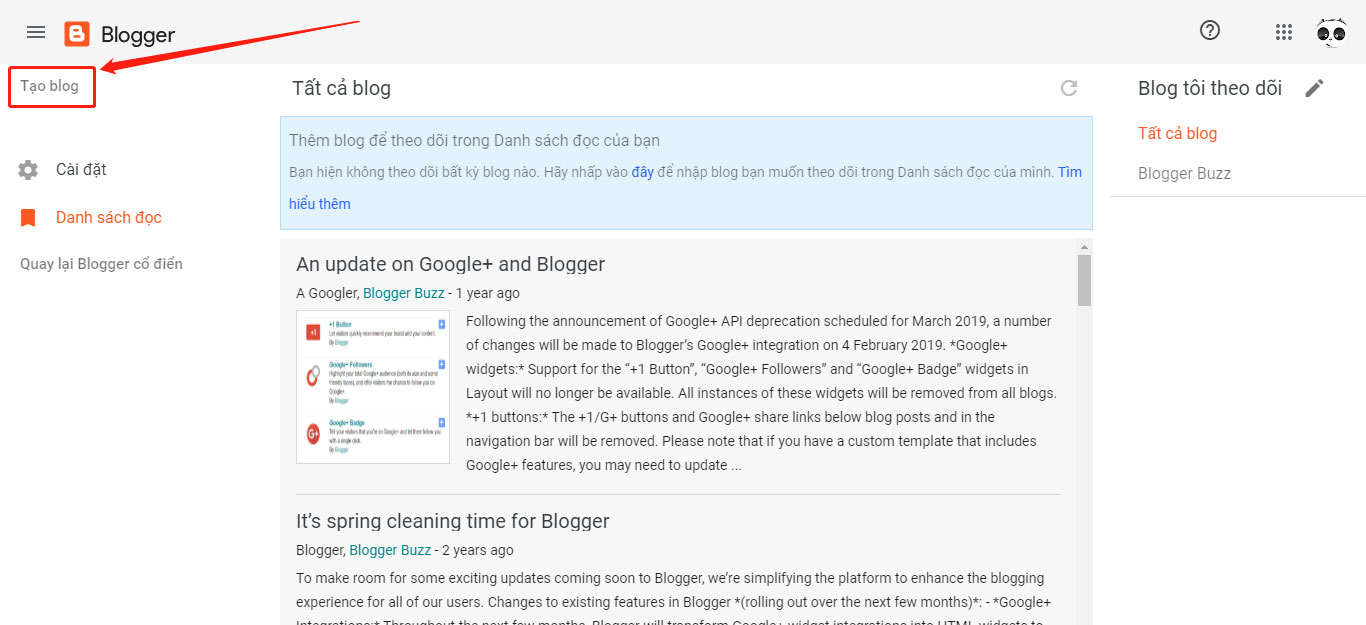Select Danh sách đọc in the sidebar
The height and width of the screenshot is (625, 1366).
click(x=109, y=218)
